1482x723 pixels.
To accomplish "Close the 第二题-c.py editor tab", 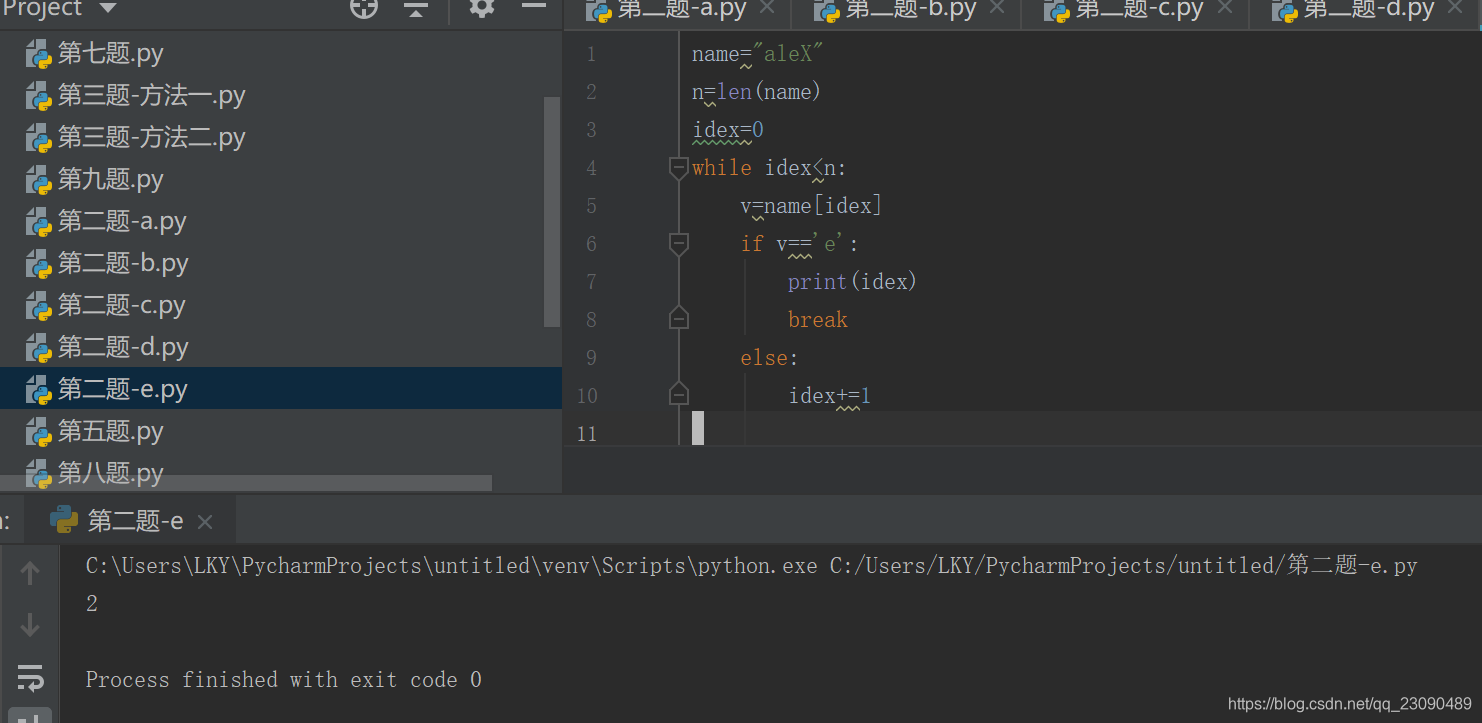I will tap(1223, 8).
